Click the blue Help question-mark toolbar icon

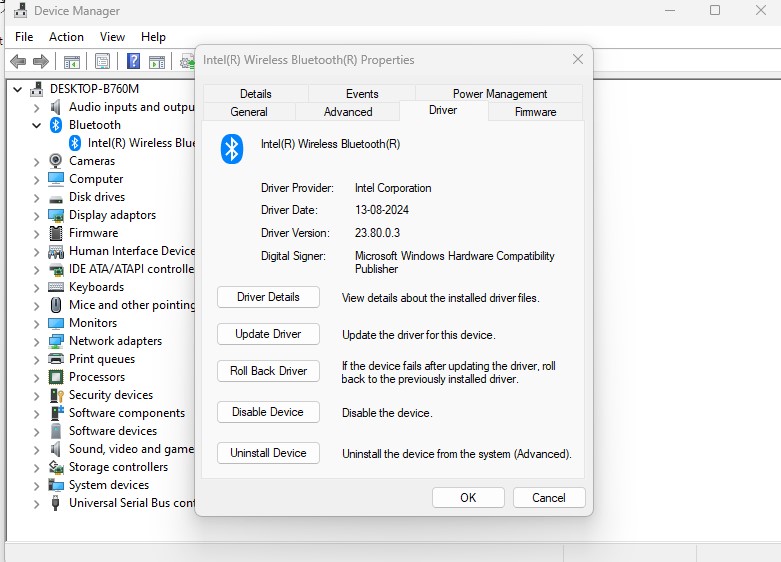(132, 62)
